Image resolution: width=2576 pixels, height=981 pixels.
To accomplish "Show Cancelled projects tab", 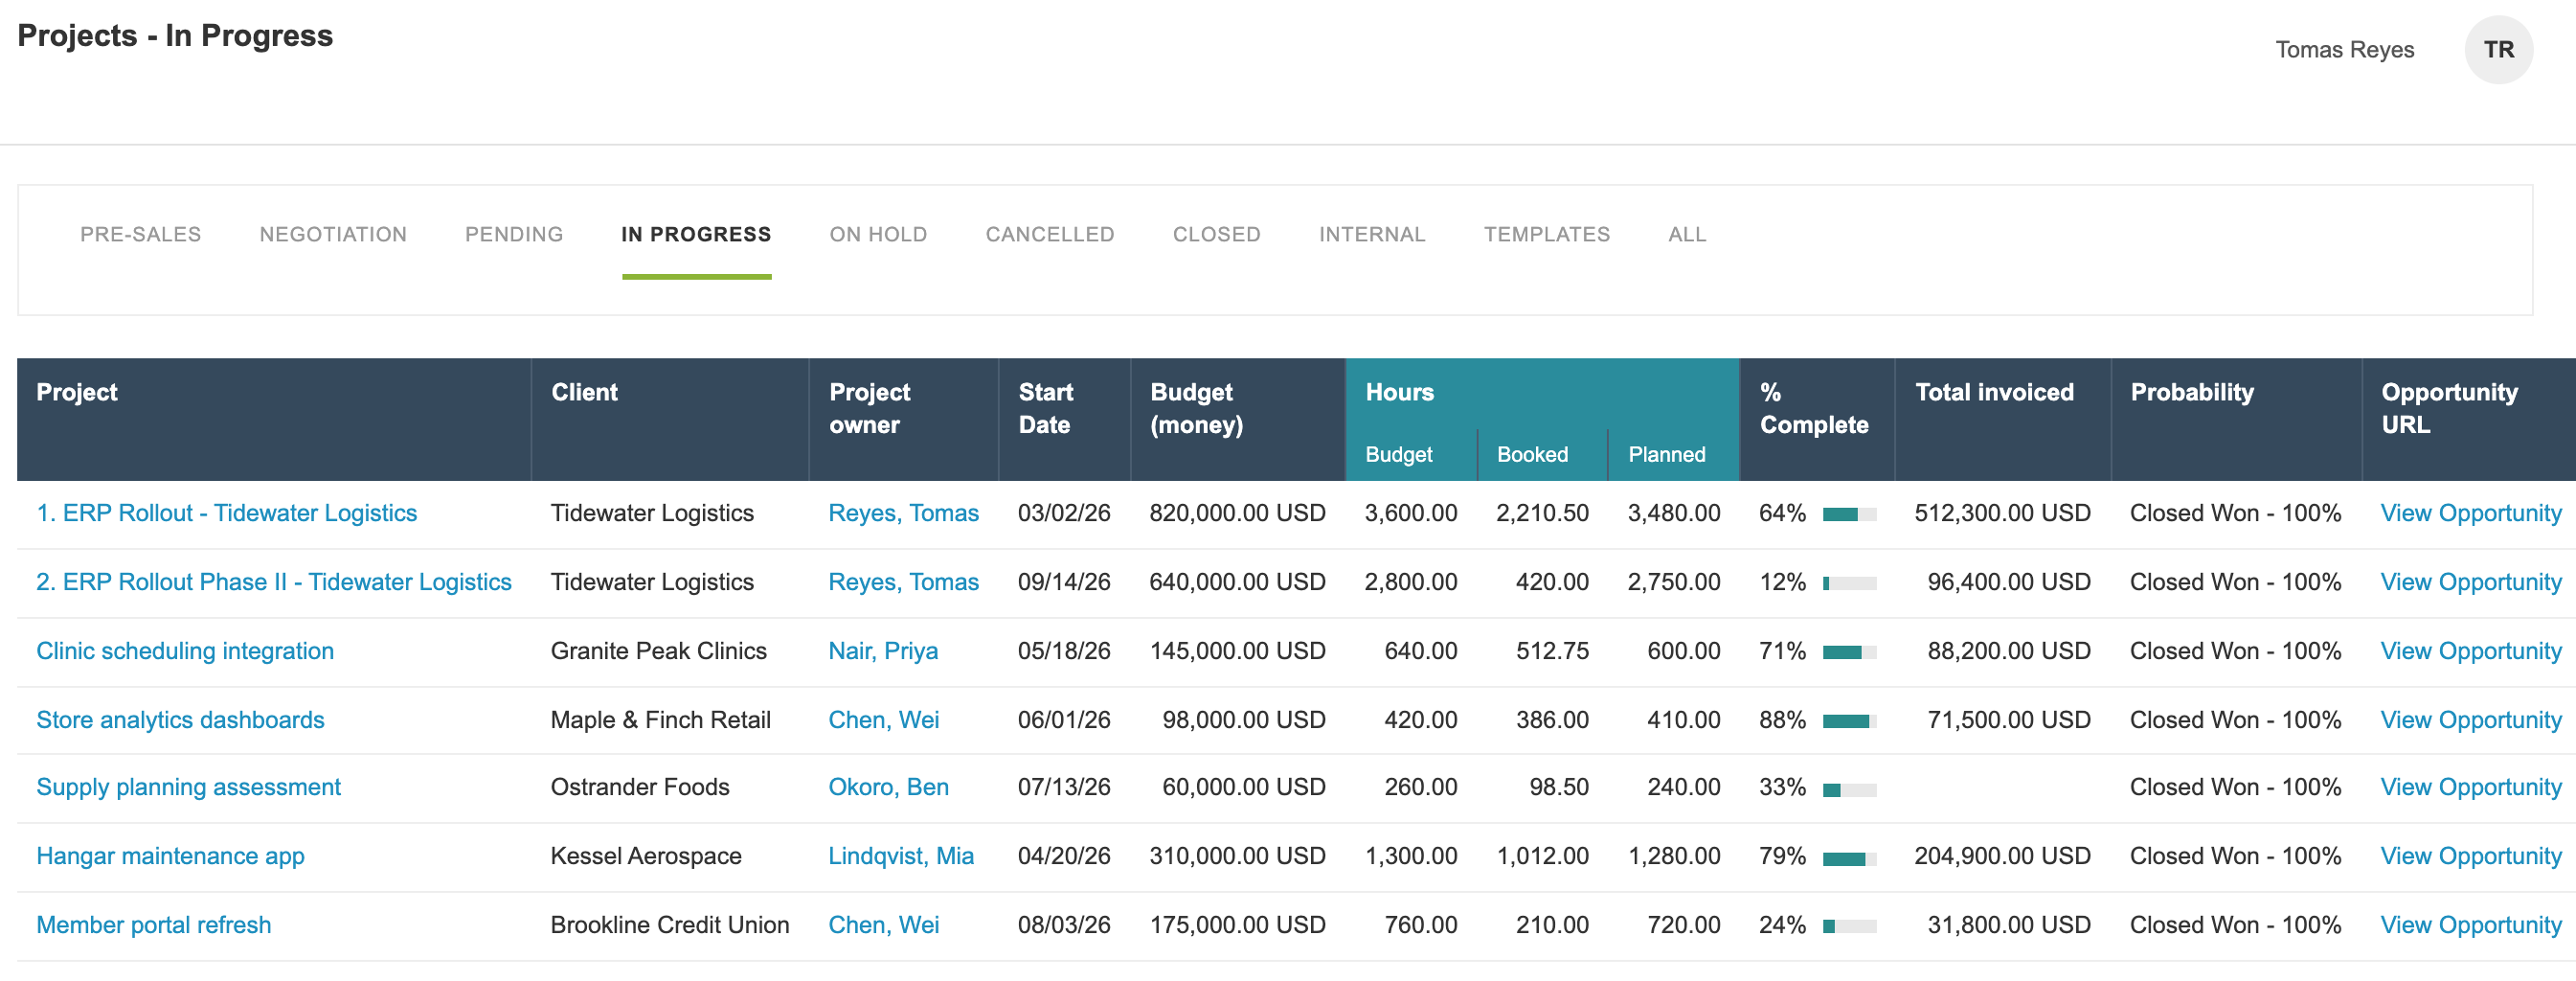I will (x=1050, y=234).
